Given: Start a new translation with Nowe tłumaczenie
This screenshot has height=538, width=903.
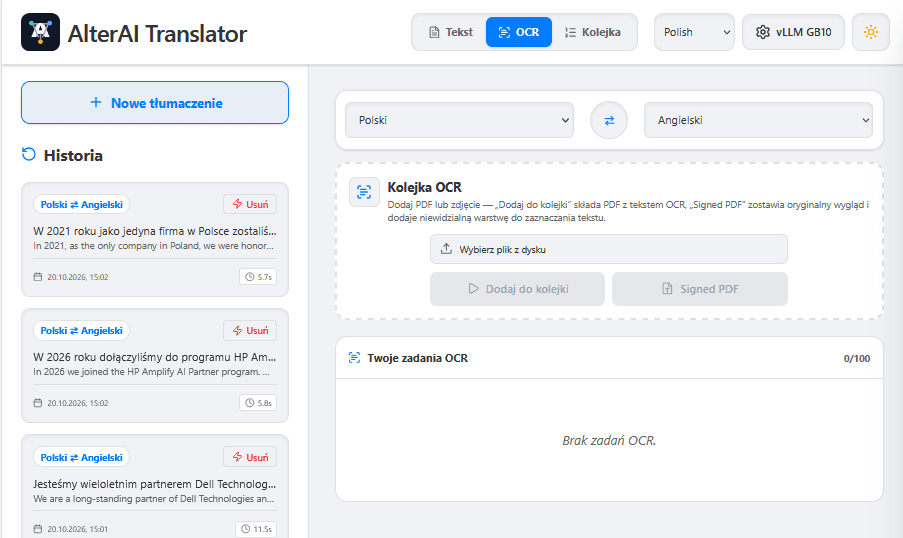Looking at the screenshot, I should click(155, 103).
